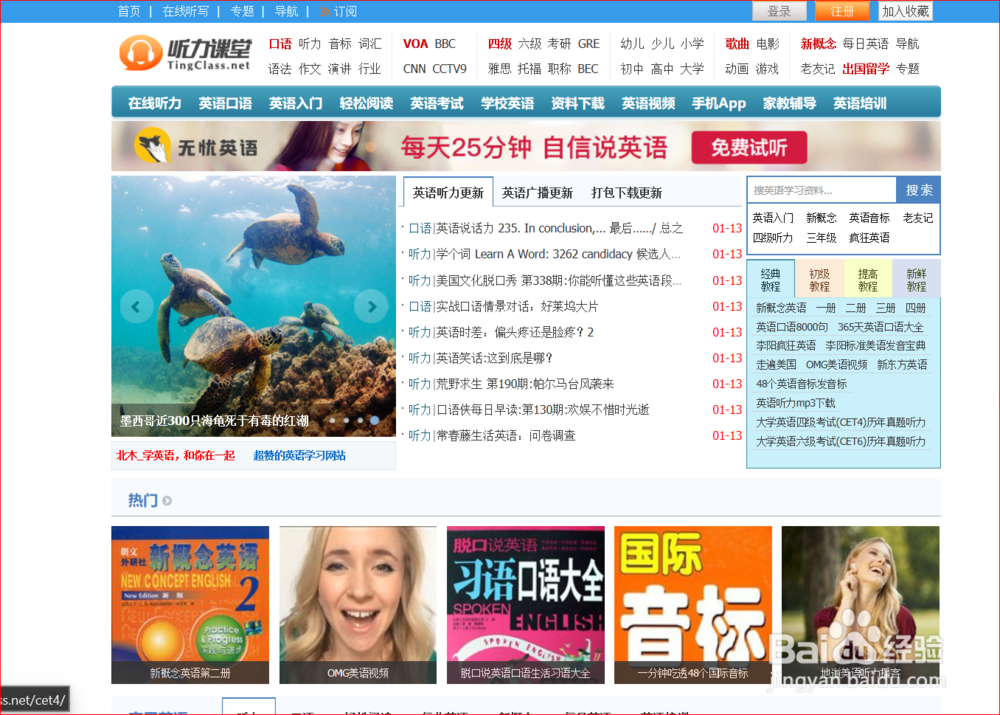The height and width of the screenshot is (715, 1000).
Task: Open the 英语视频 navigation menu
Action: tap(648, 102)
